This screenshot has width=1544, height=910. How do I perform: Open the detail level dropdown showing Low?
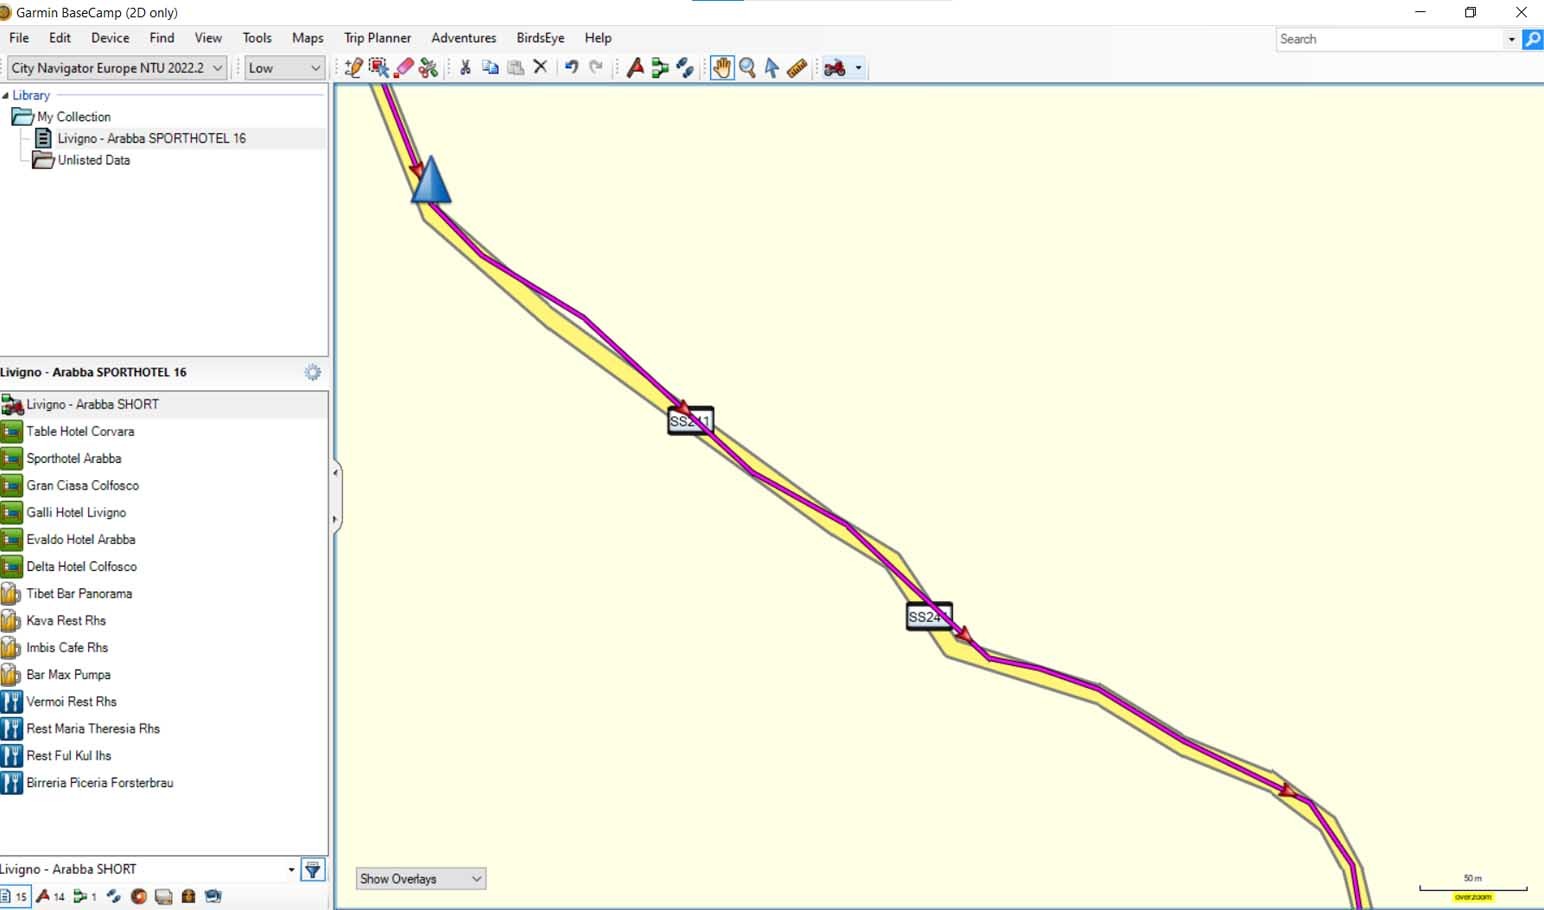point(285,68)
